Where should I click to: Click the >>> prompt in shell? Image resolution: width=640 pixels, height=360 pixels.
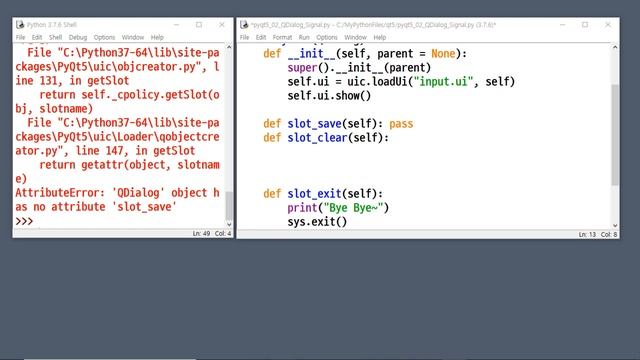[24, 221]
